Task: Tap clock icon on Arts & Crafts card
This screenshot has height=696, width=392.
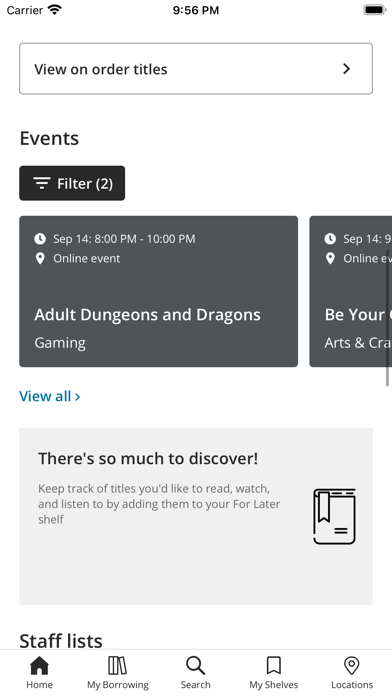Action: click(x=330, y=239)
